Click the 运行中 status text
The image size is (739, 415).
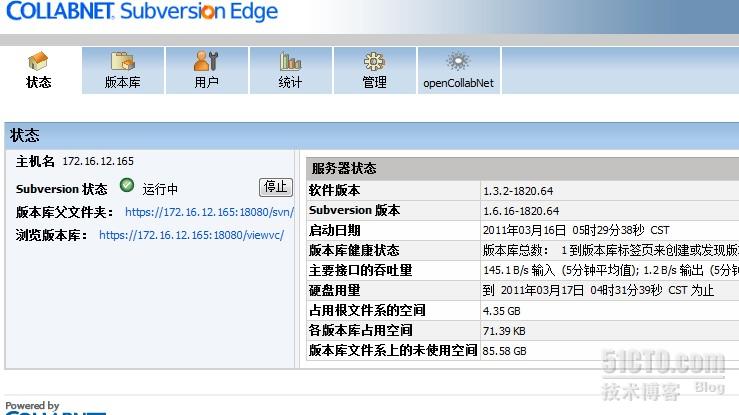(x=160, y=189)
